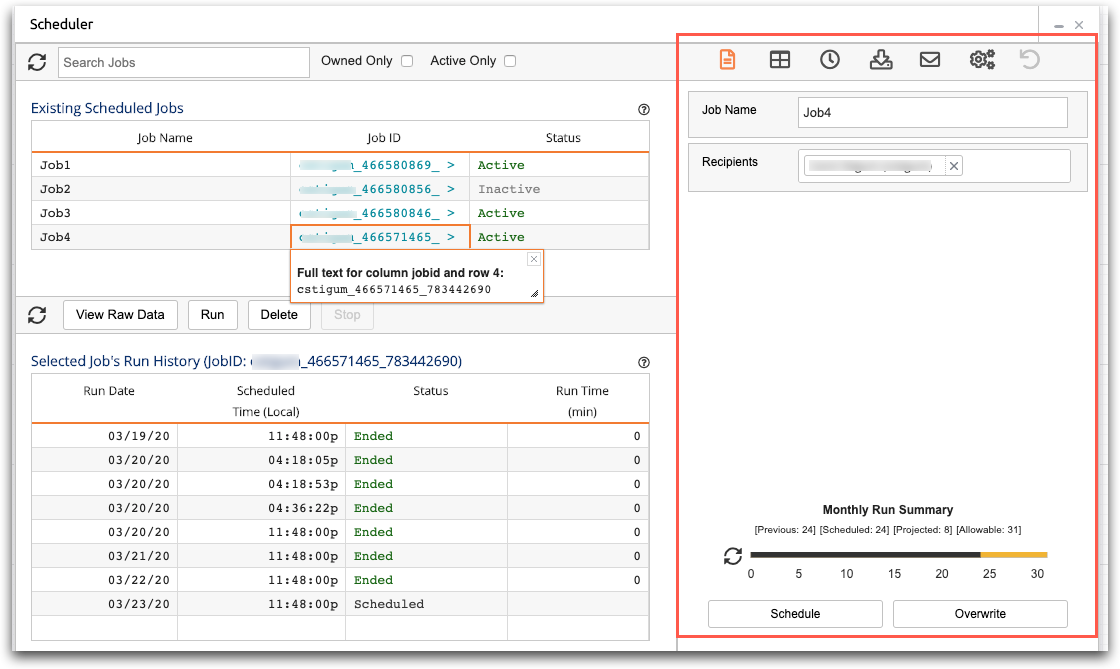Open the table grid tab icon
Viewport: 1120px width, 669px height.
click(x=780, y=59)
